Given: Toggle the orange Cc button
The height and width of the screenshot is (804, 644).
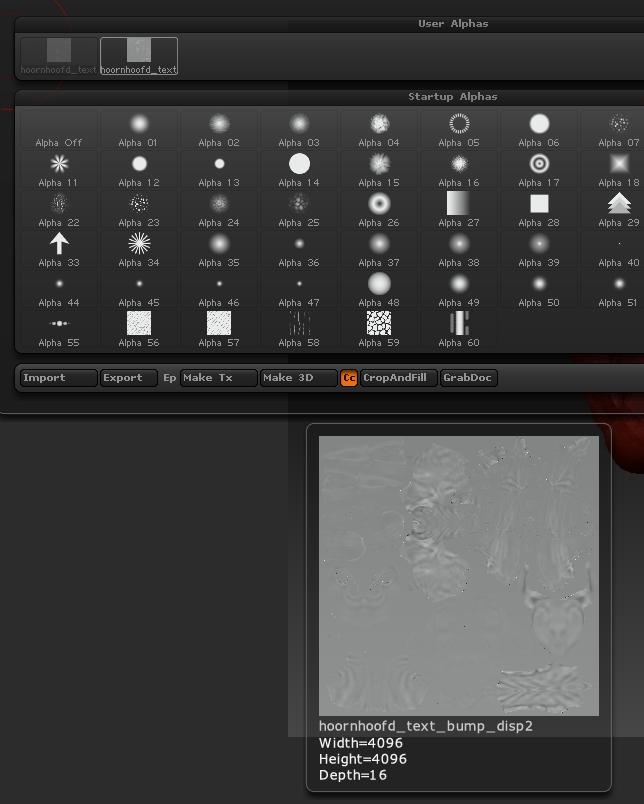Looking at the screenshot, I should pyautogui.click(x=349, y=378).
